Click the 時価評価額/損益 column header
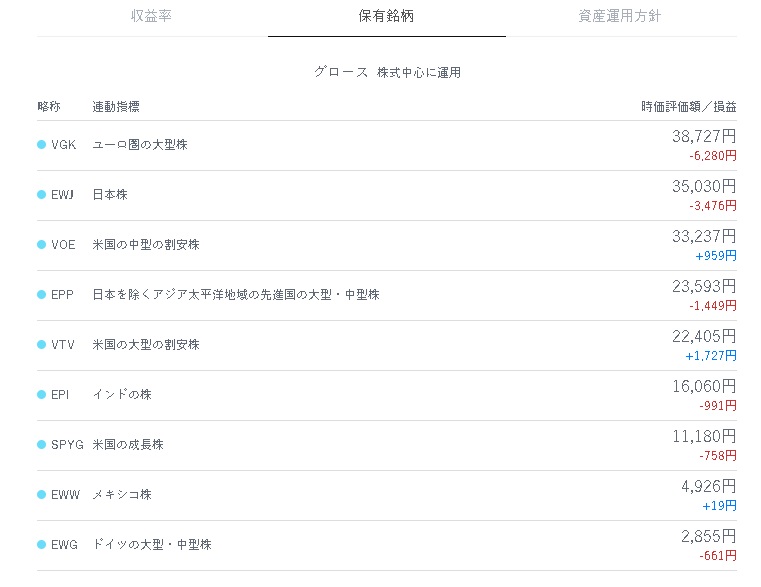The height and width of the screenshot is (587, 761). (689, 106)
